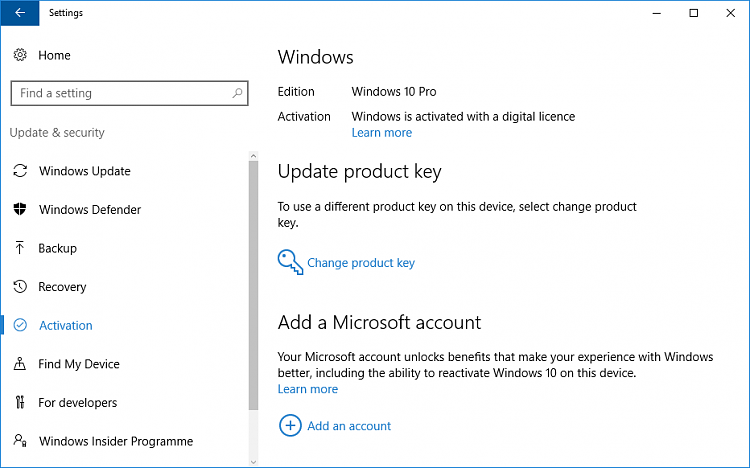Click the Update product key heading

pos(359,172)
